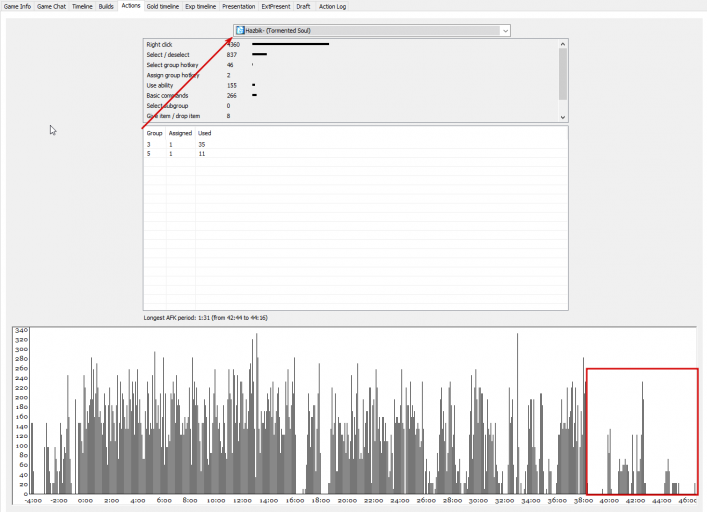Click the 24:00 mark on chart axis
This screenshot has width=707, height=512.
(x=399, y=500)
